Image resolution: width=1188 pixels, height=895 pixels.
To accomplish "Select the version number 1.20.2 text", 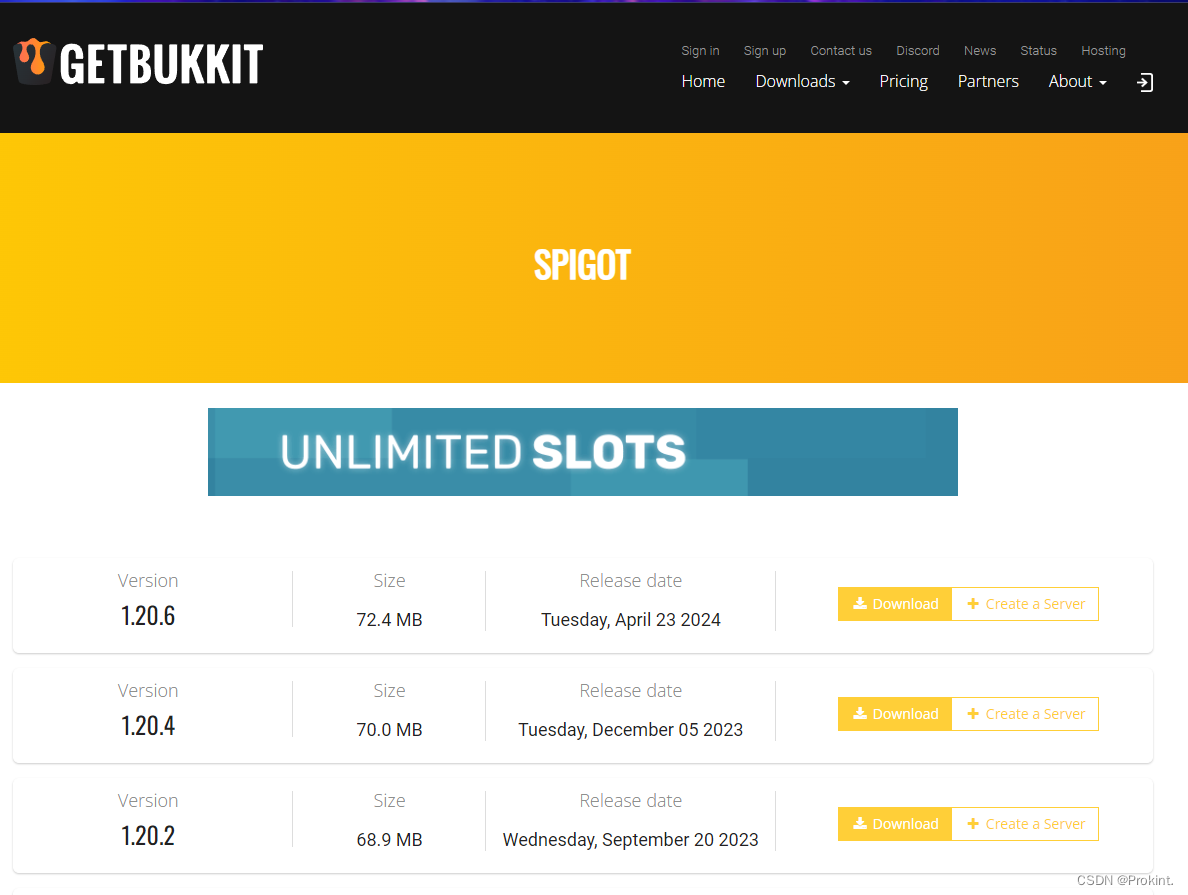I will tap(148, 836).
